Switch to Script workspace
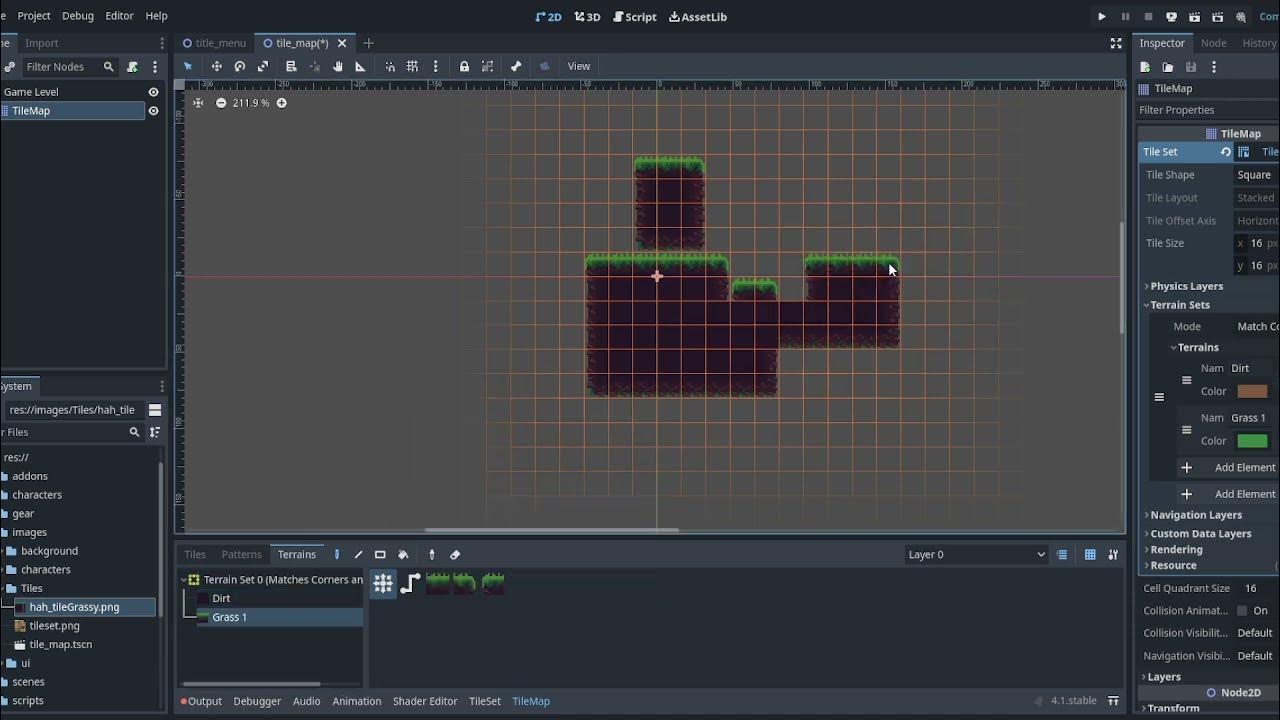The image size is (1280, 720). (635, 16)
